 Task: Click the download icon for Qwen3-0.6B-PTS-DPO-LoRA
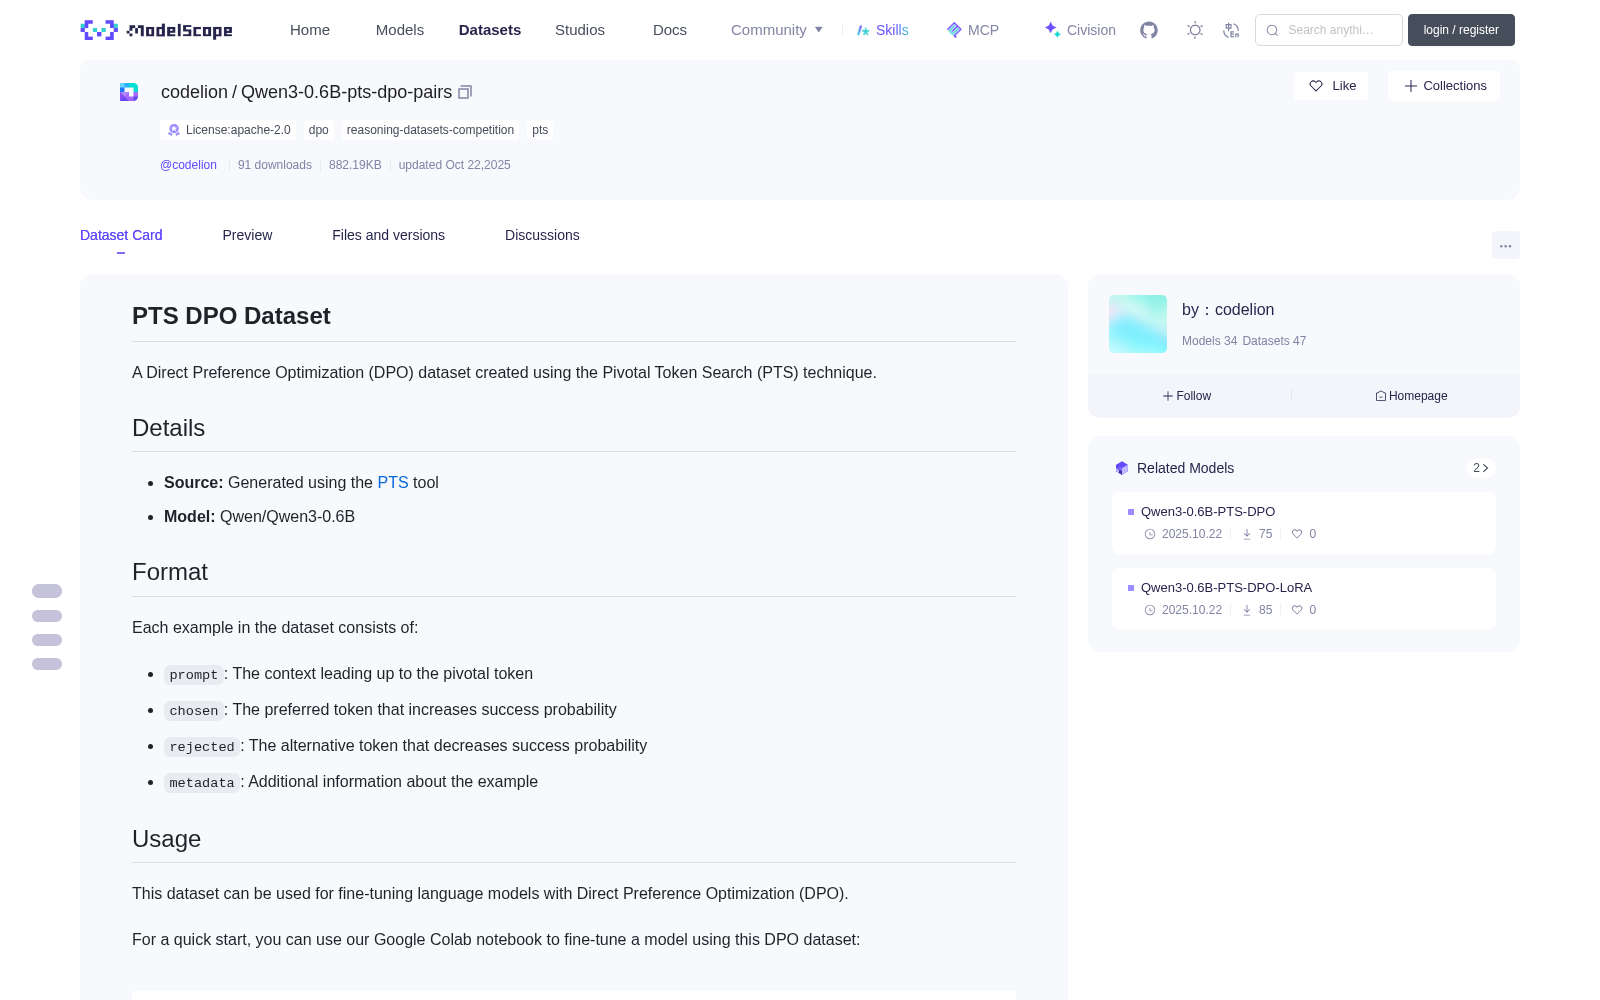[x=1247, y=610]
